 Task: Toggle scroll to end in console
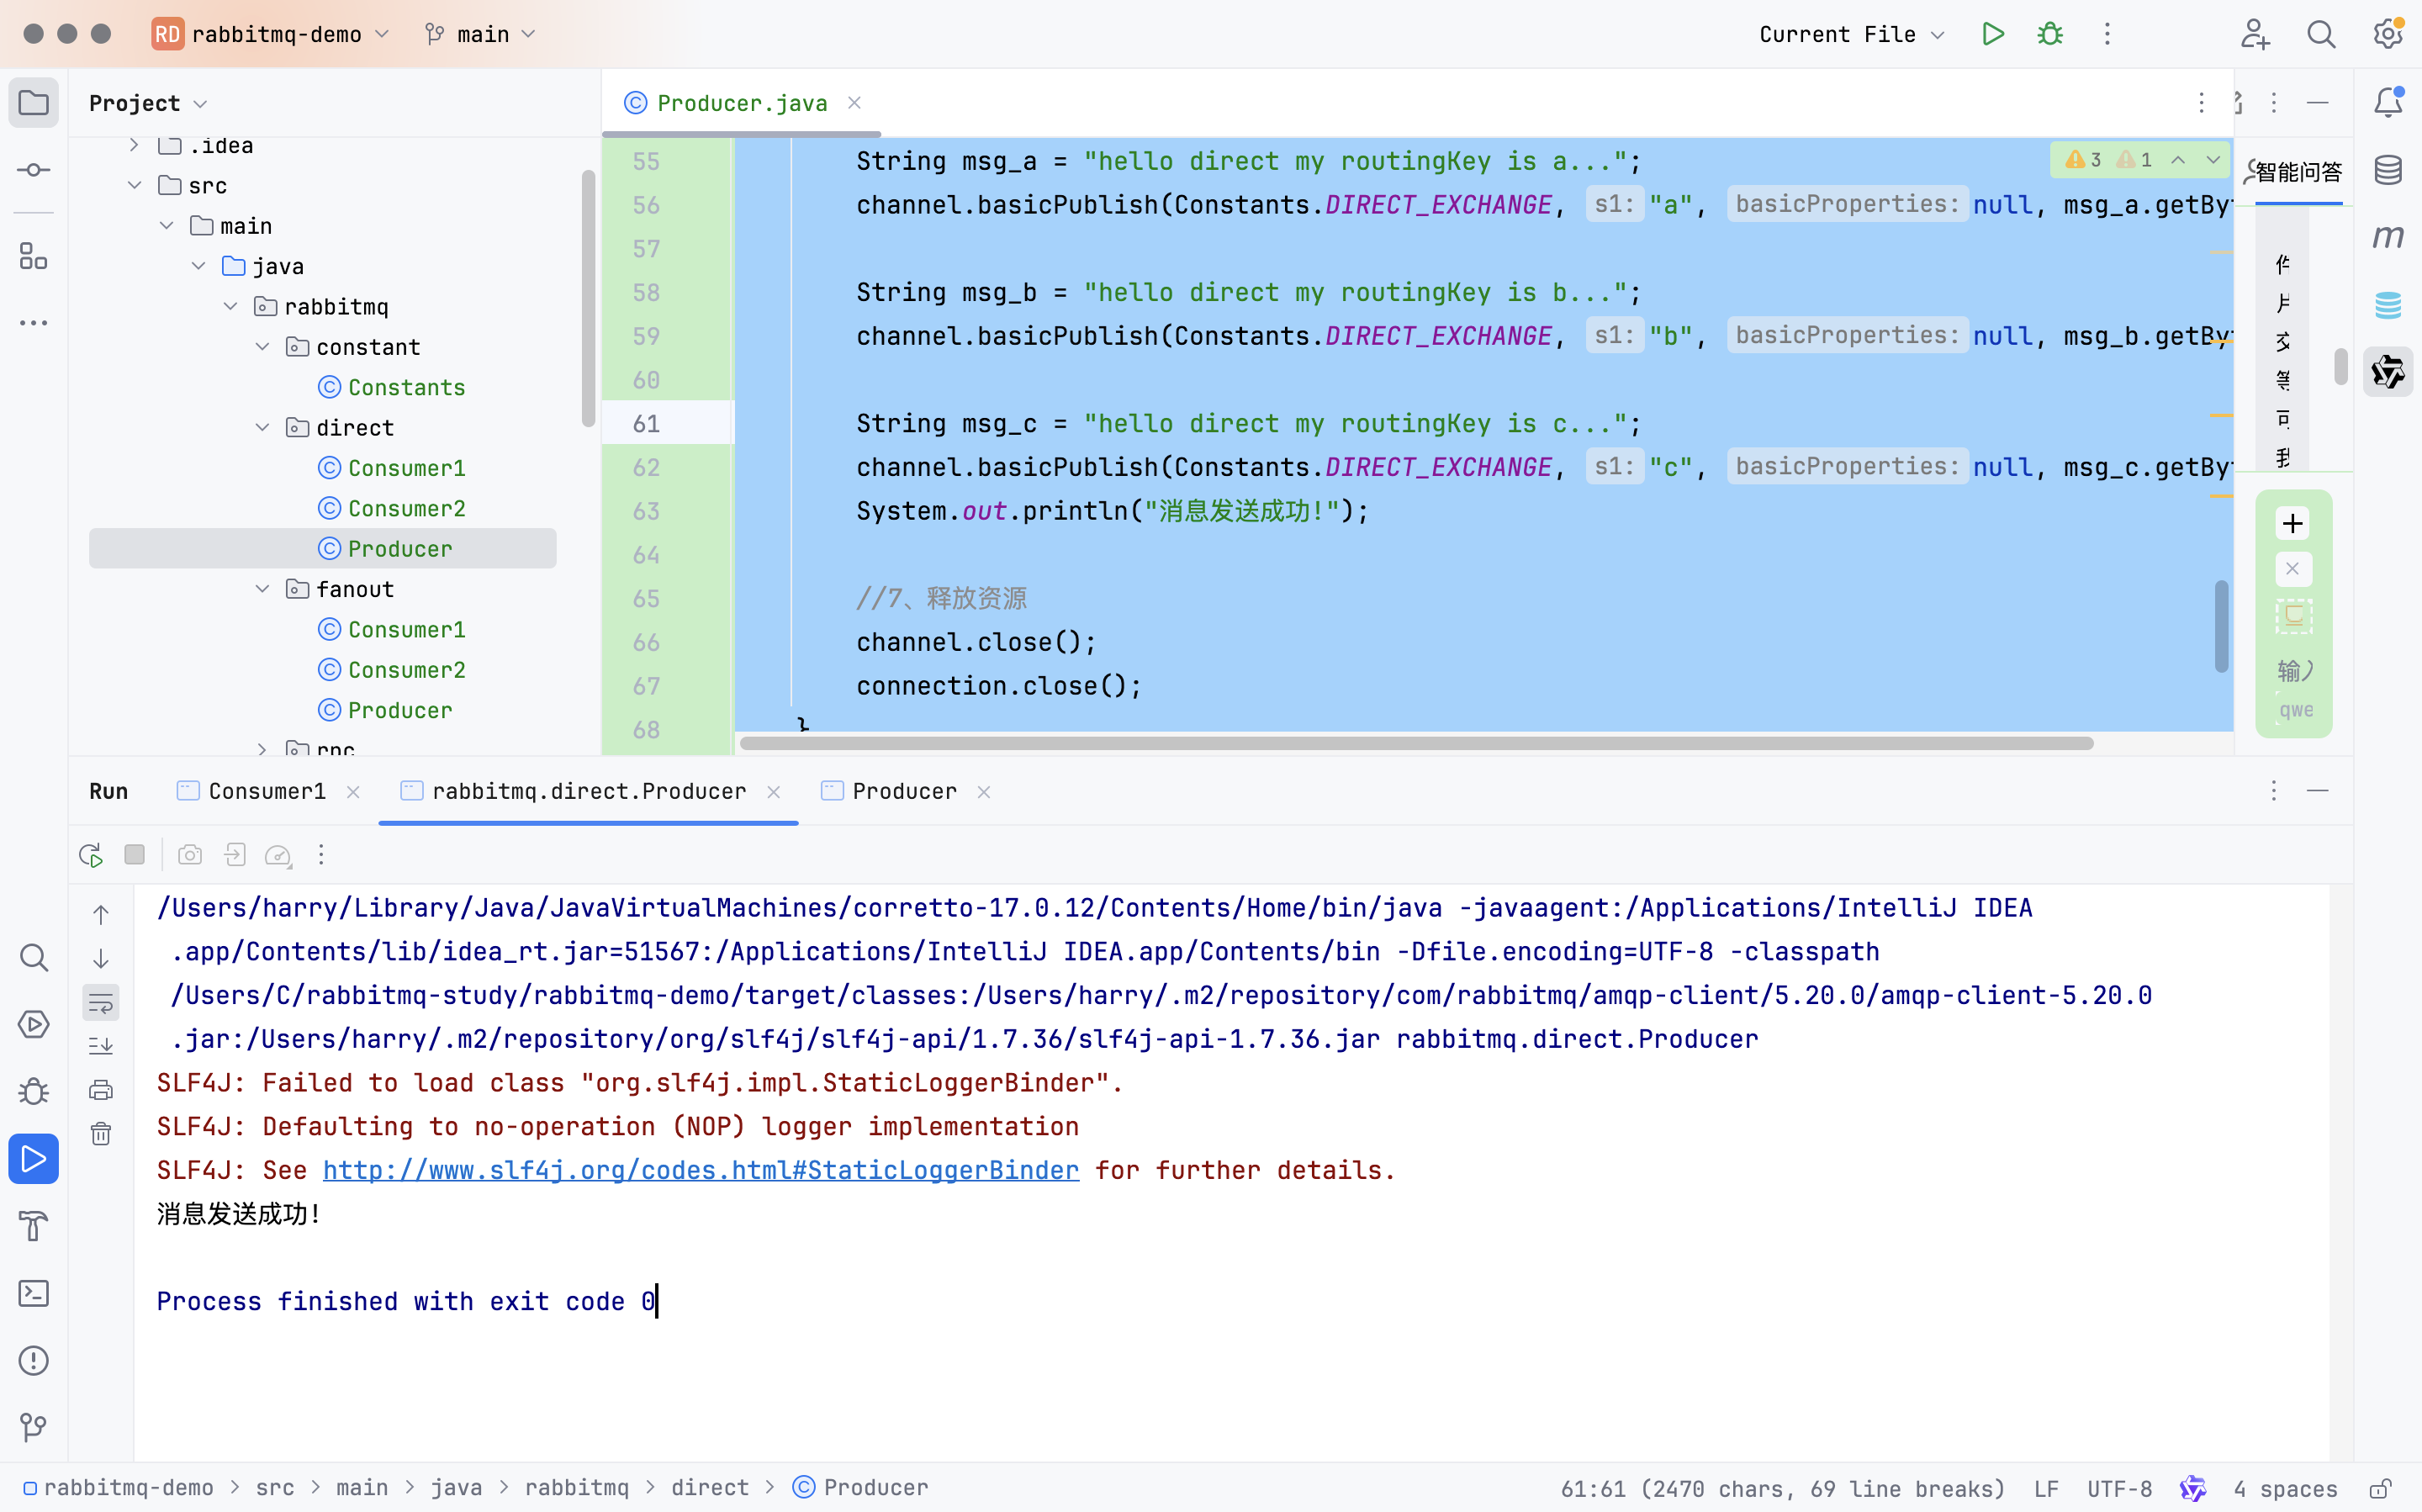tap(101, 1047)
